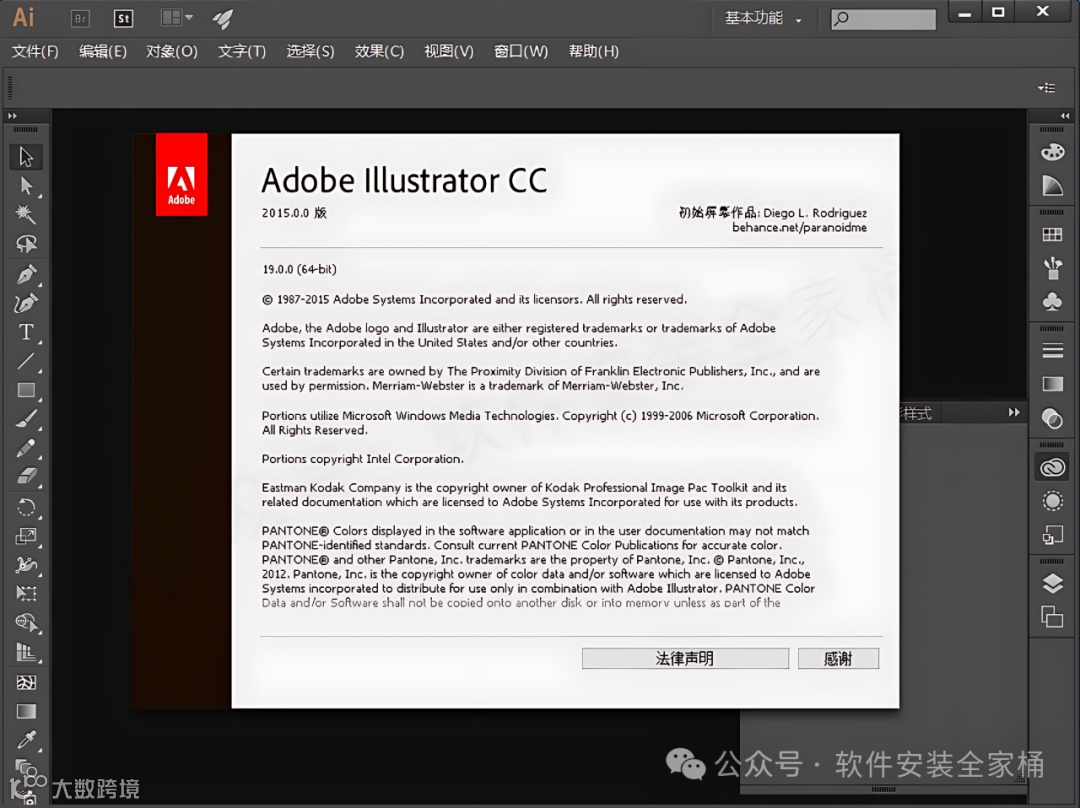
Task: Open the control bar options menu
Action: point(1047,87)
